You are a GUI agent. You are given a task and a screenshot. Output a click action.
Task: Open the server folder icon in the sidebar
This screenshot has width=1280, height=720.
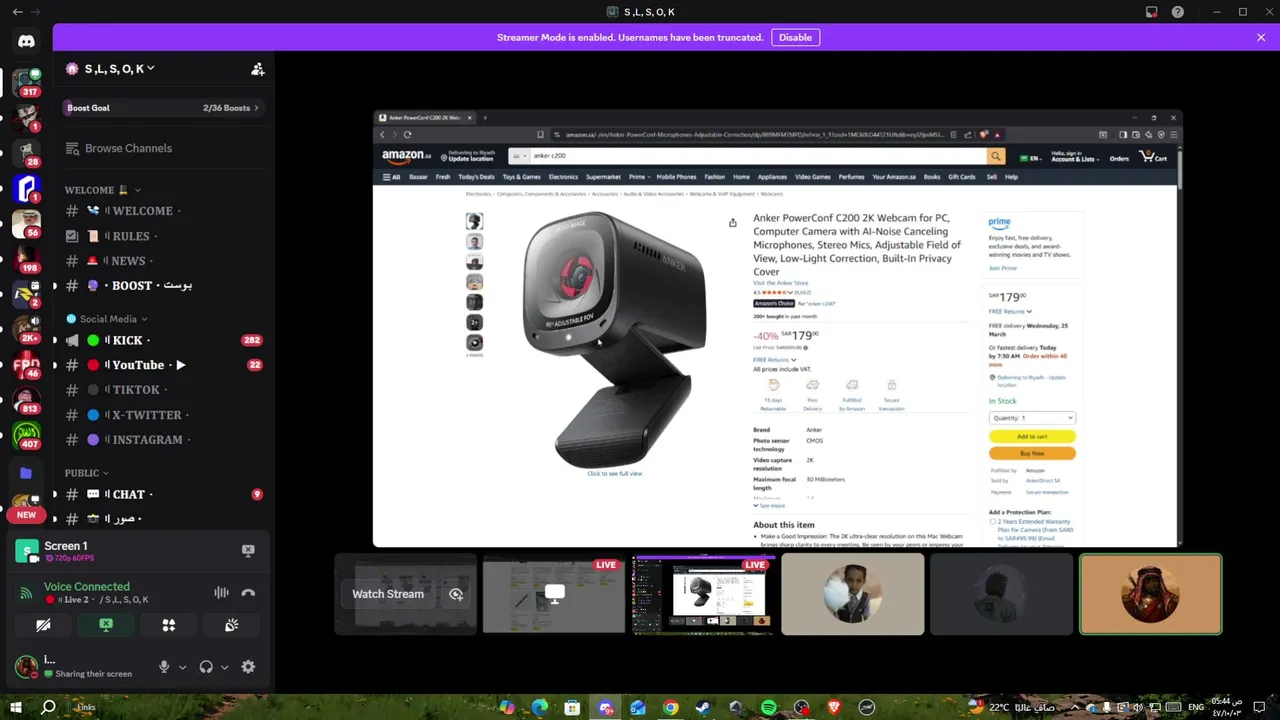[26, 473]
